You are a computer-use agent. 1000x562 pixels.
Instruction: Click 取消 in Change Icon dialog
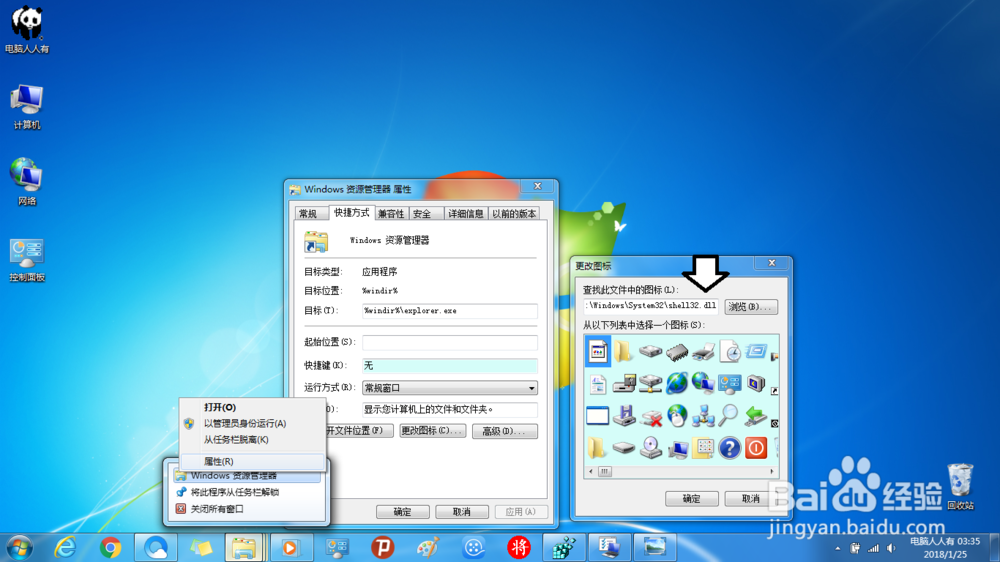click(x=751, y=499)
